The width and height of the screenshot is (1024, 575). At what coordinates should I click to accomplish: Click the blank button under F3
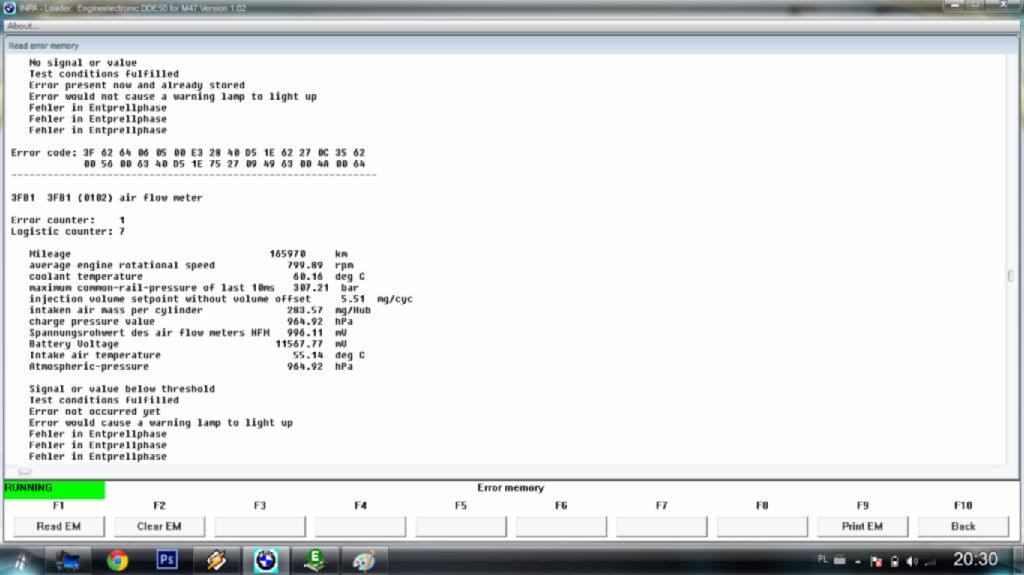click(x=260, y=526)
